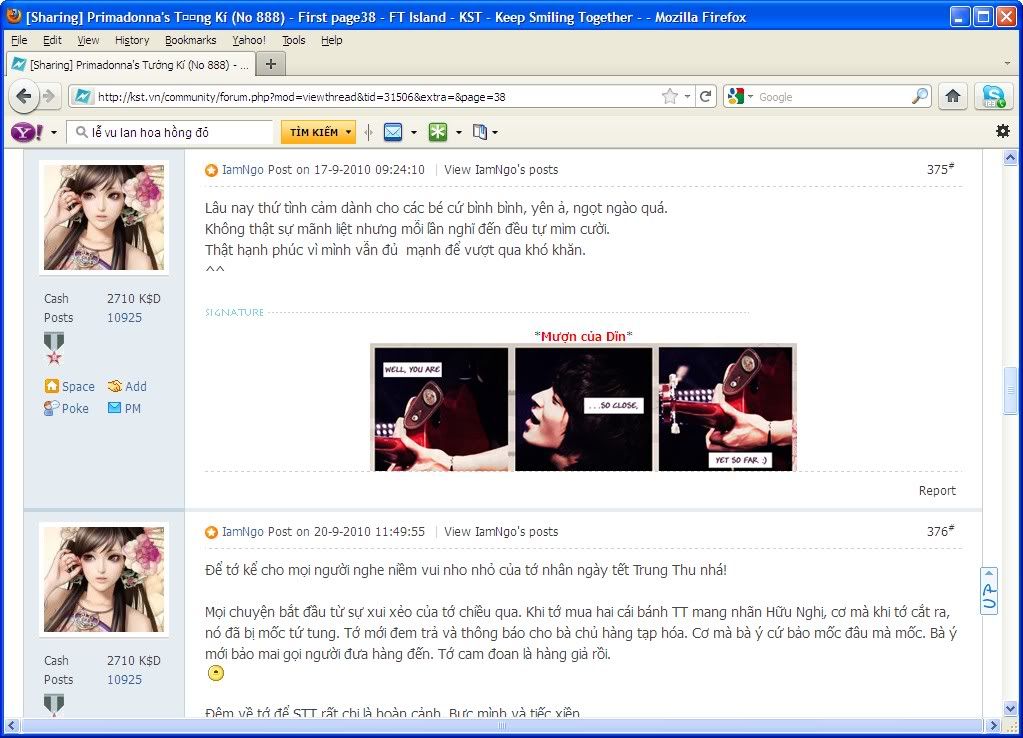View IamNgo's posts in post 376
This screenshot has width=1023, height=738.
coord(501,532)
